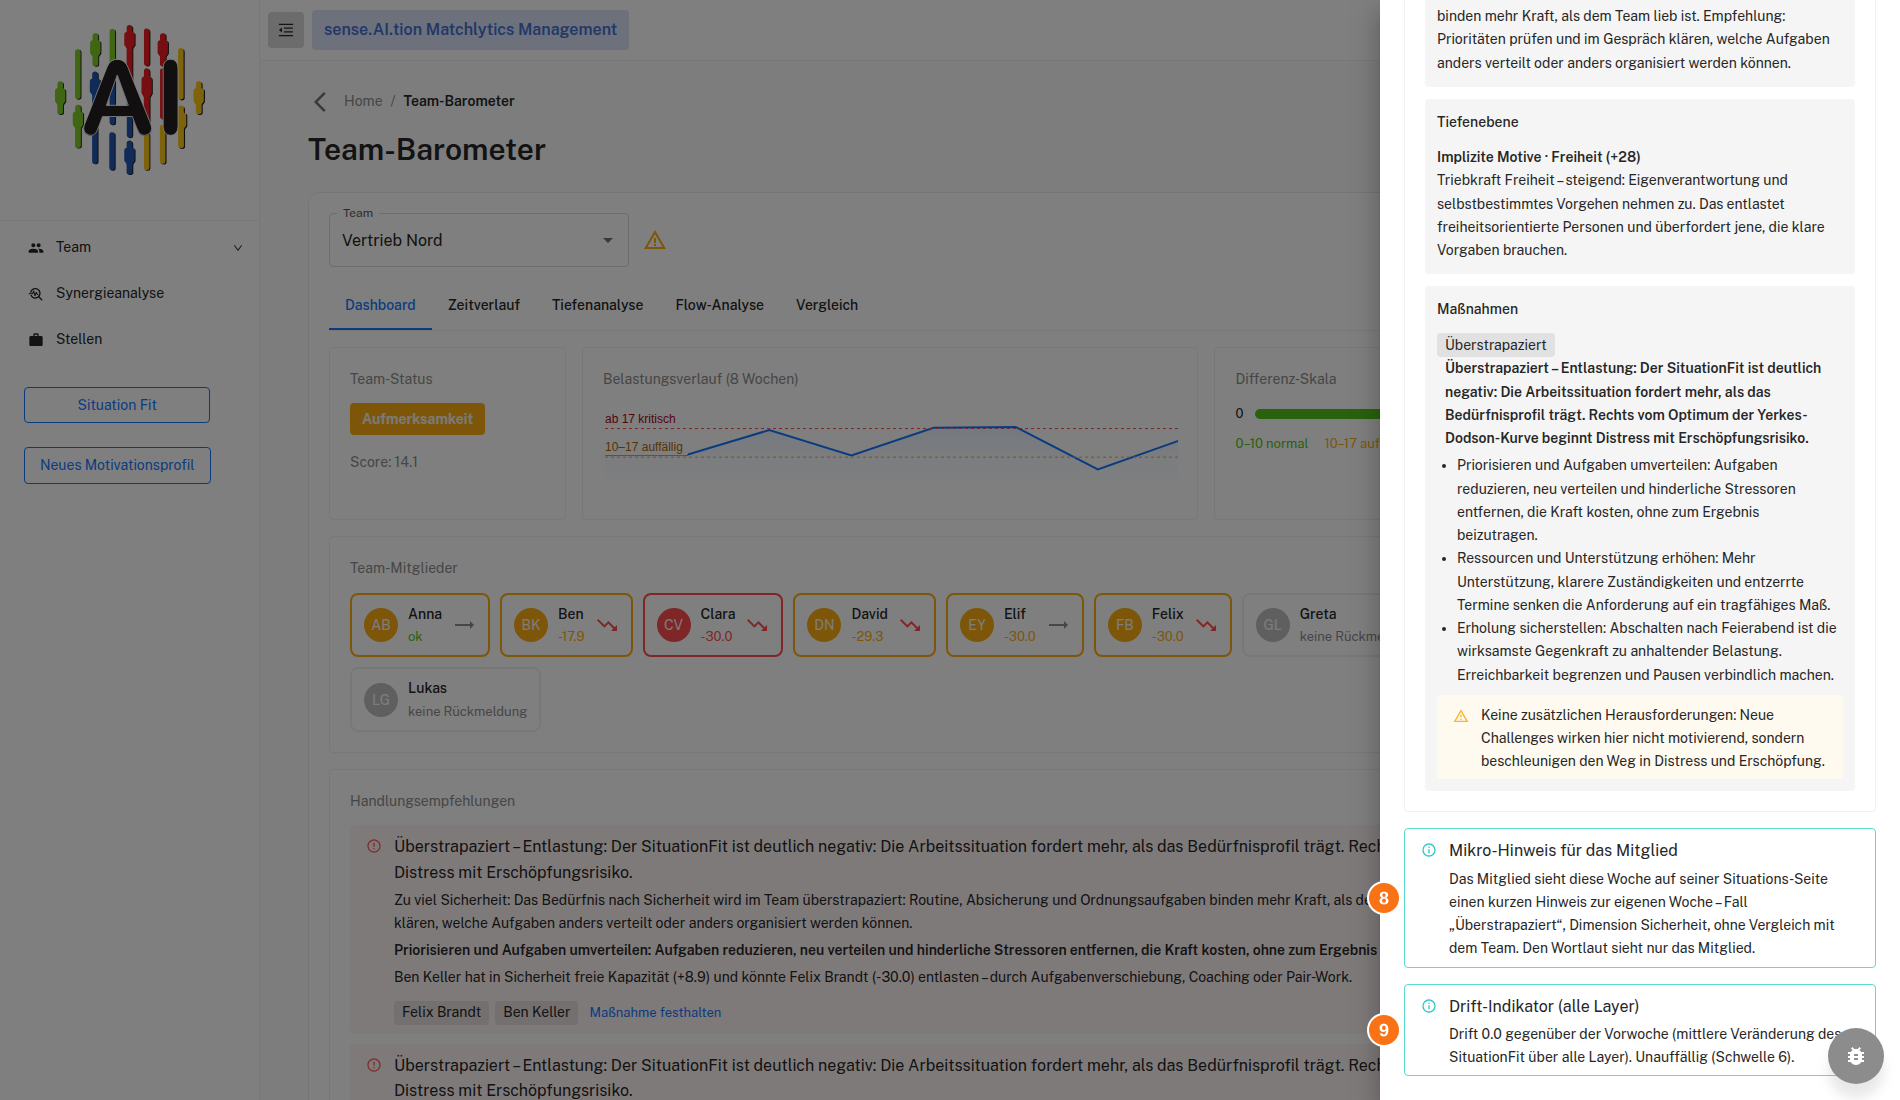Image resolution: width=1900 pixels, height=1100 pixels.
Task: Select Clara's team member card
Action: tap(713, 625)
